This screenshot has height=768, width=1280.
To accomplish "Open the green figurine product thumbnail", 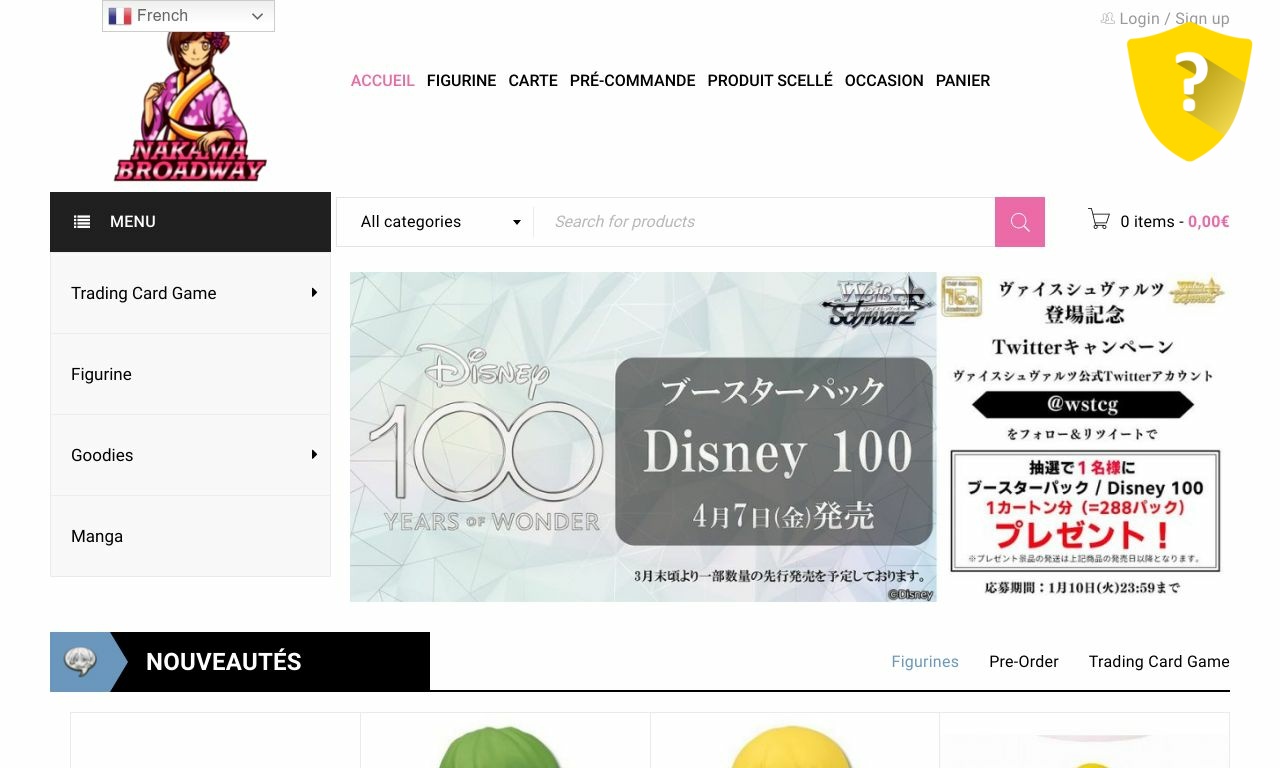I will pos(505,745).
